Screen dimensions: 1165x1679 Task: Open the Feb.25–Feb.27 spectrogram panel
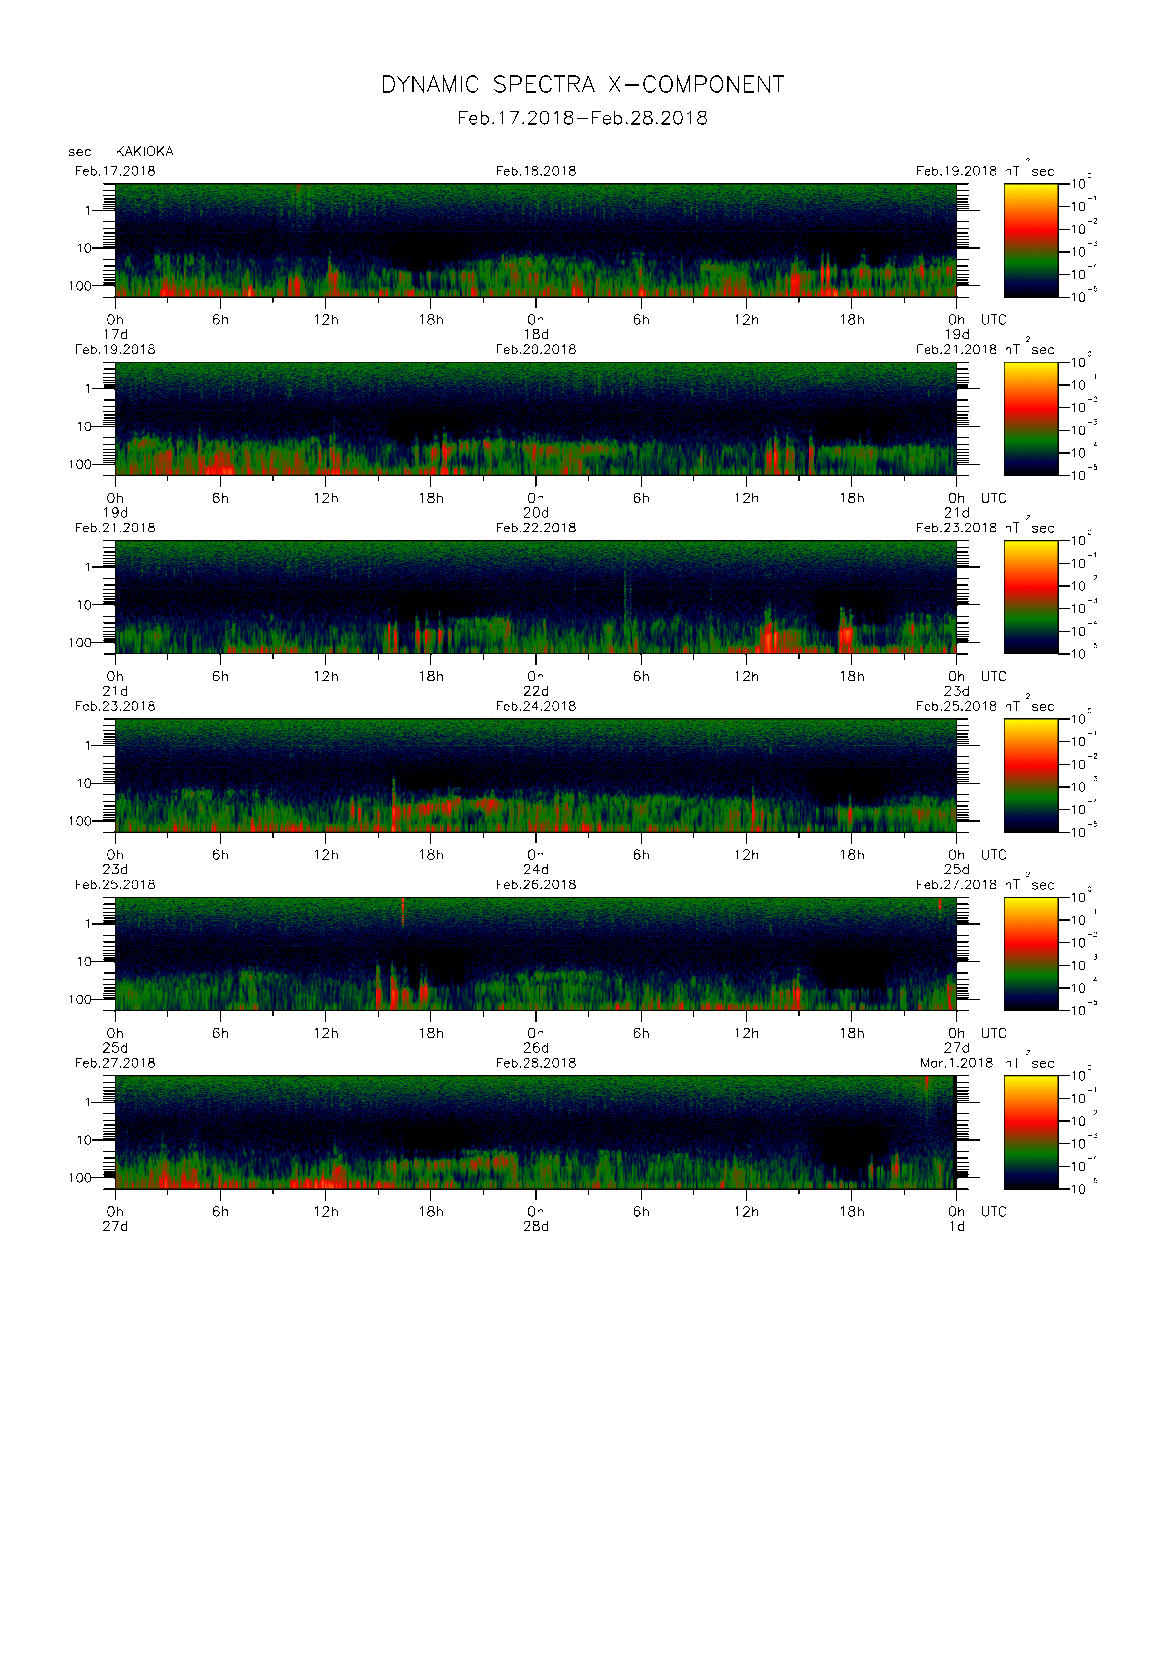click(x=536, y=954)
